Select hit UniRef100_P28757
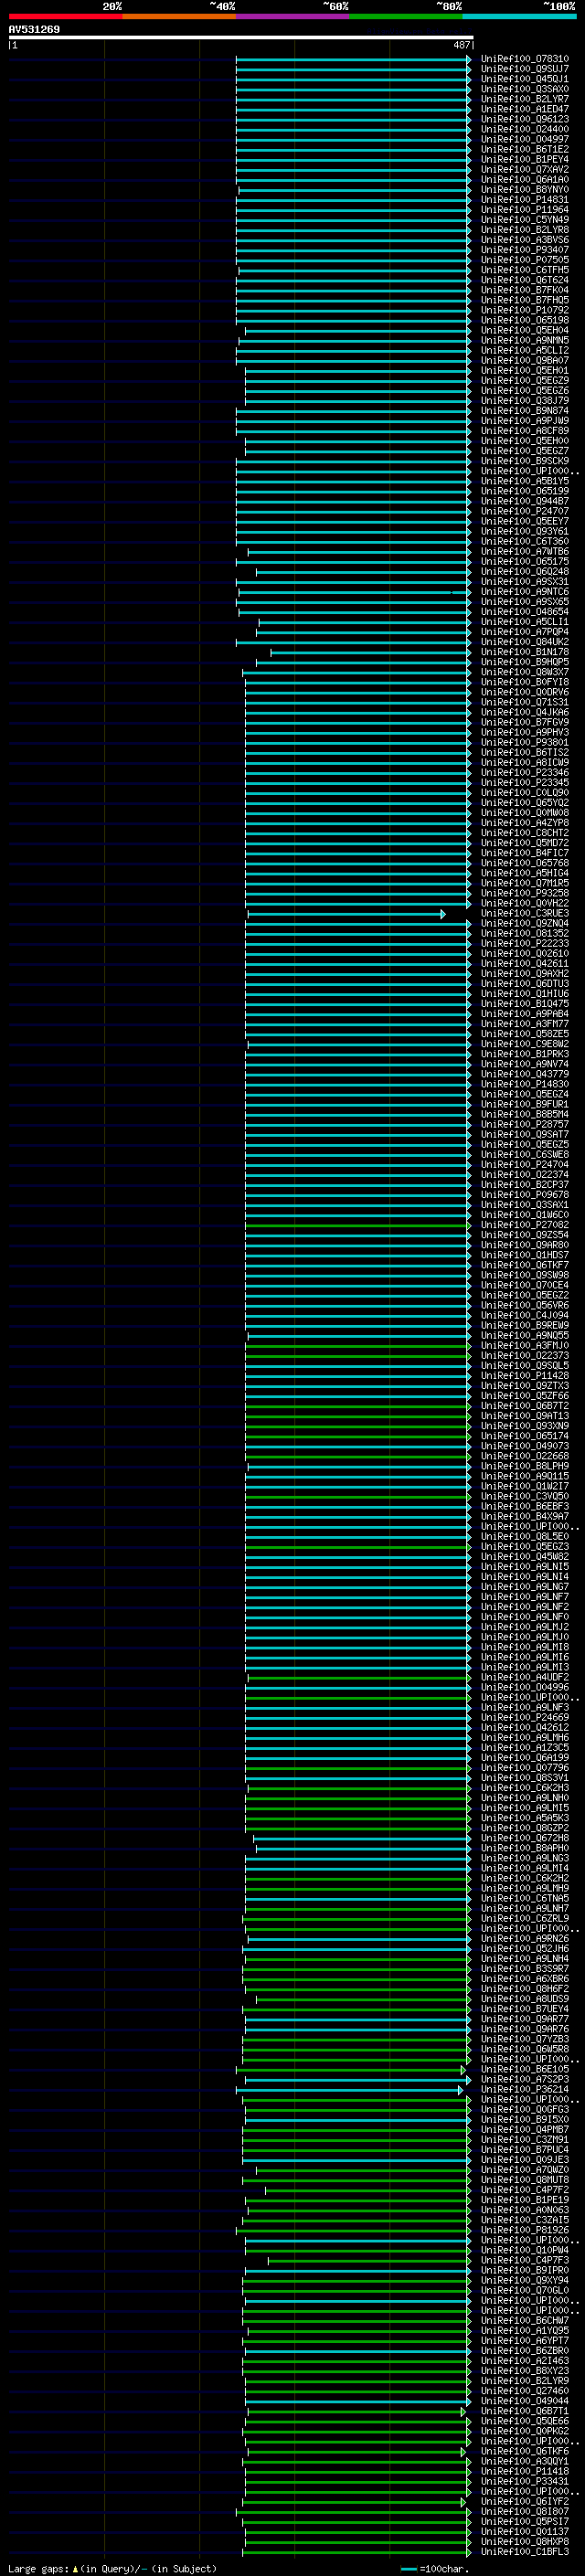 click(x=525, y=1124)
